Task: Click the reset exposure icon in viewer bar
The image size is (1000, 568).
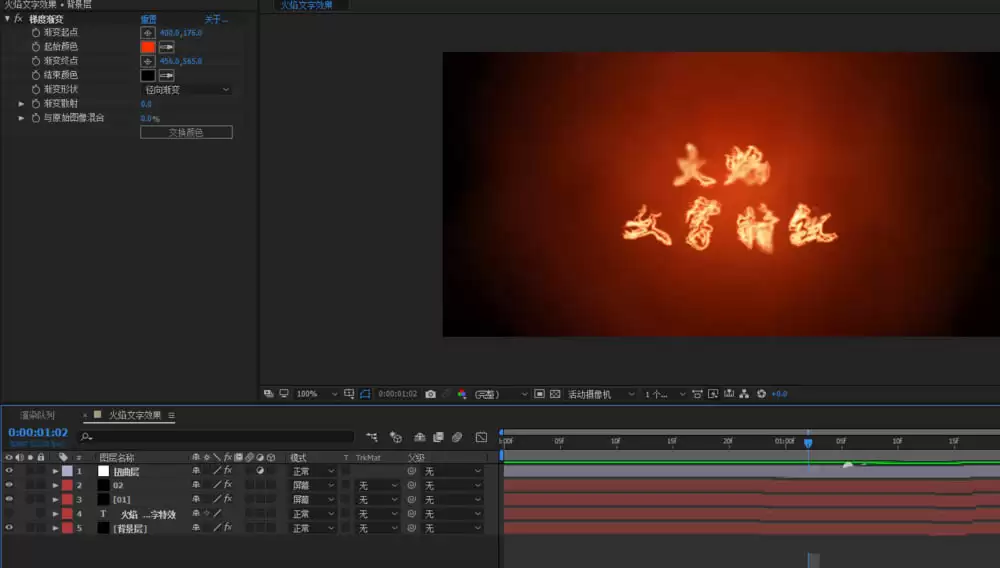Action: 761,394
